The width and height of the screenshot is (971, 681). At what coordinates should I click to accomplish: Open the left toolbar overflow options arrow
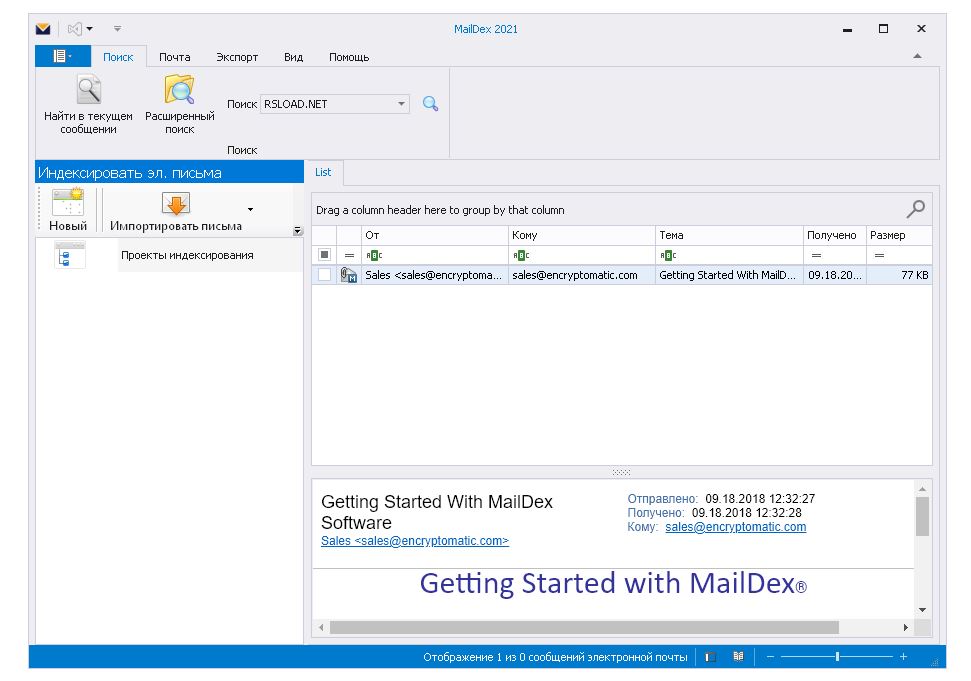click(297, 231)
